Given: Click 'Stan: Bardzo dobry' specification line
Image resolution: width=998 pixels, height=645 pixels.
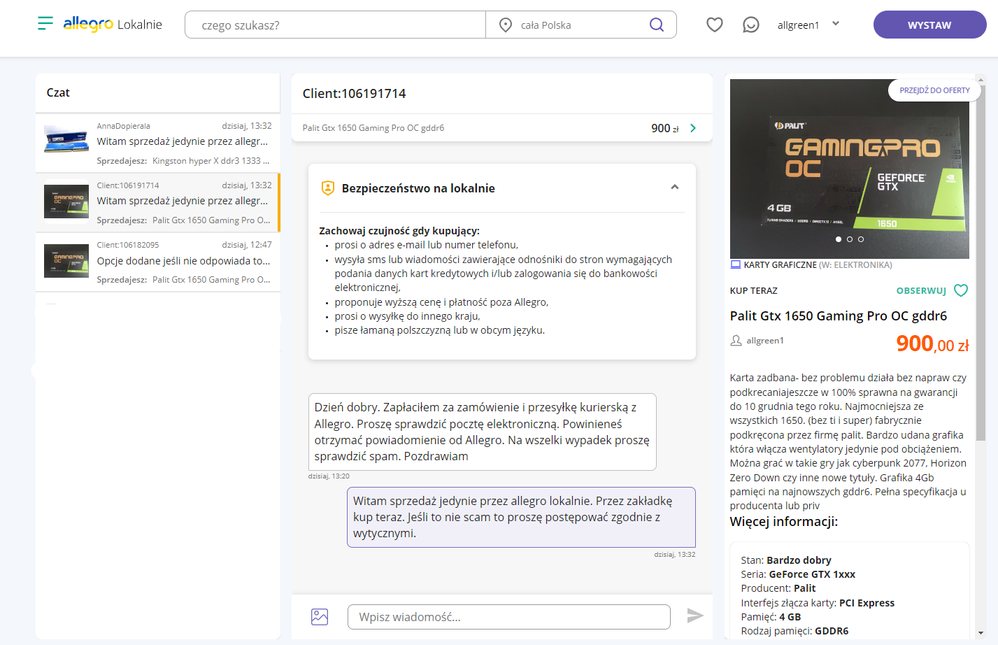Looking at the screenshot, I should [x=786, y=560].
